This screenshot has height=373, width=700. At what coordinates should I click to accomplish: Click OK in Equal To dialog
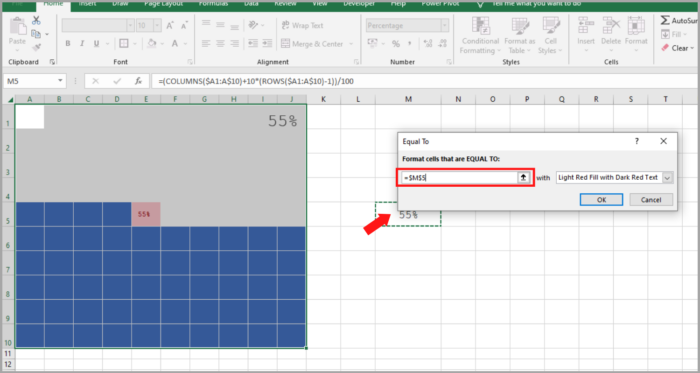(601, 199)
